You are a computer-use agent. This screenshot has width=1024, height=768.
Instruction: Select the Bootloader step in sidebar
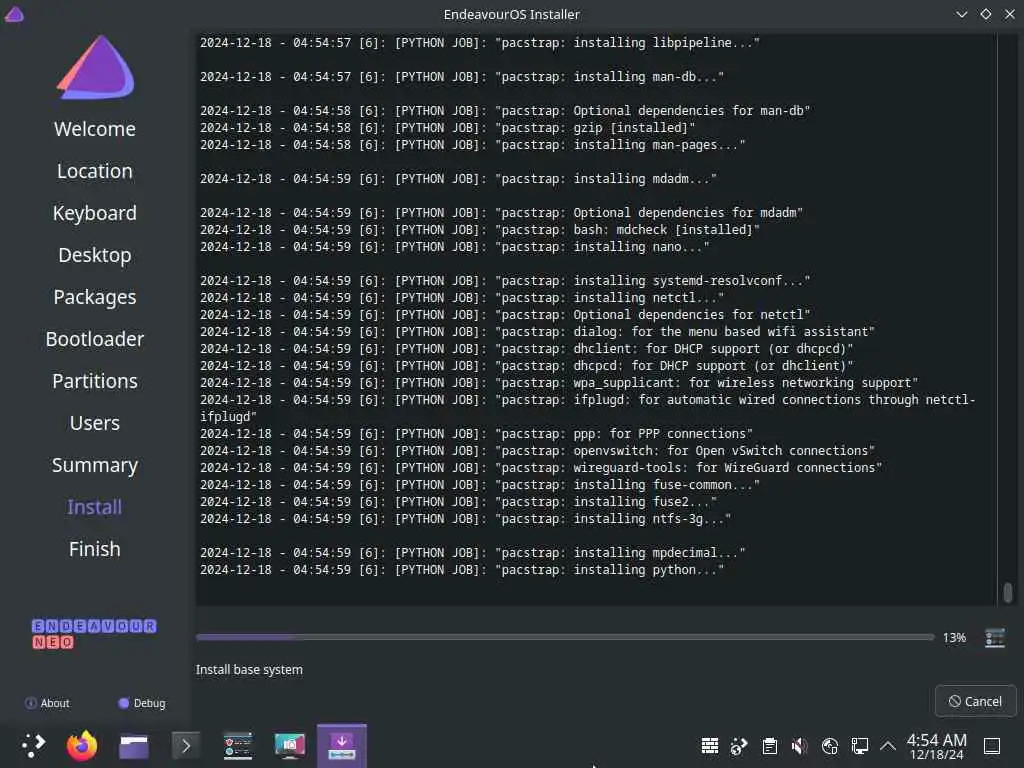click(x=95, y=338)
